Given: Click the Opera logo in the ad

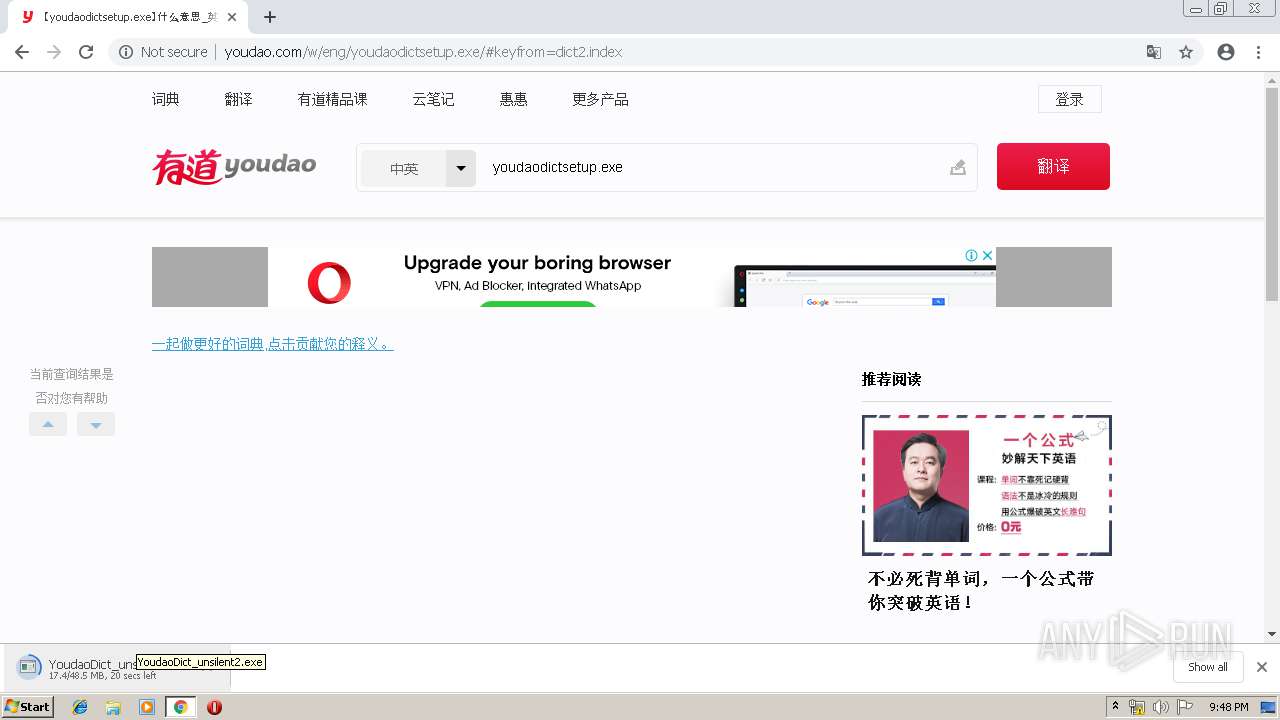Looking at the screenshot, I should pyautogui.click(x=329, y=282).
